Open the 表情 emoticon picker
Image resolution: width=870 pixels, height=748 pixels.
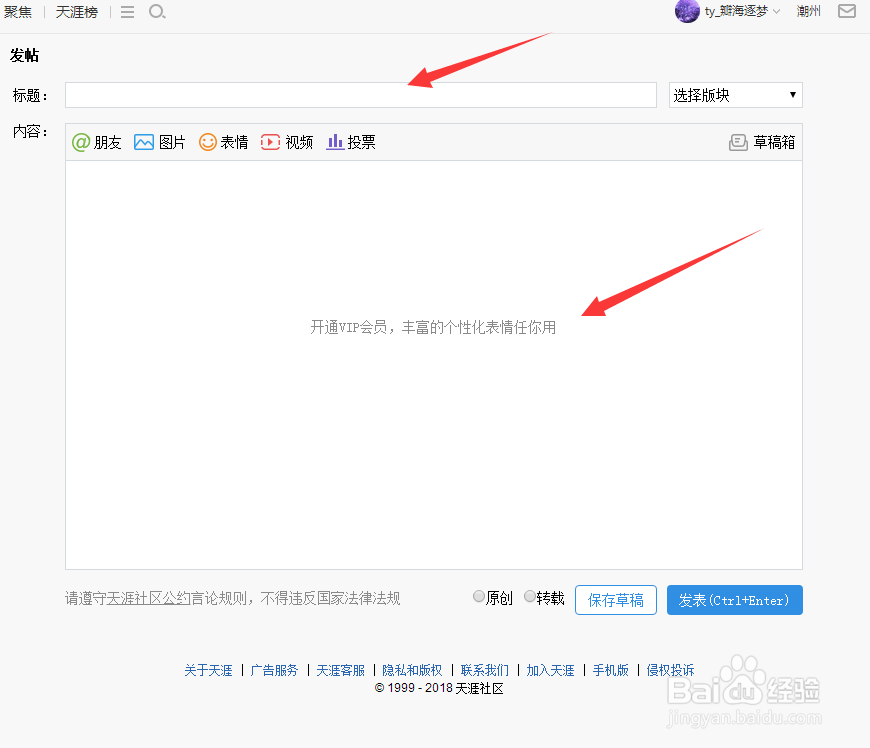224,142
